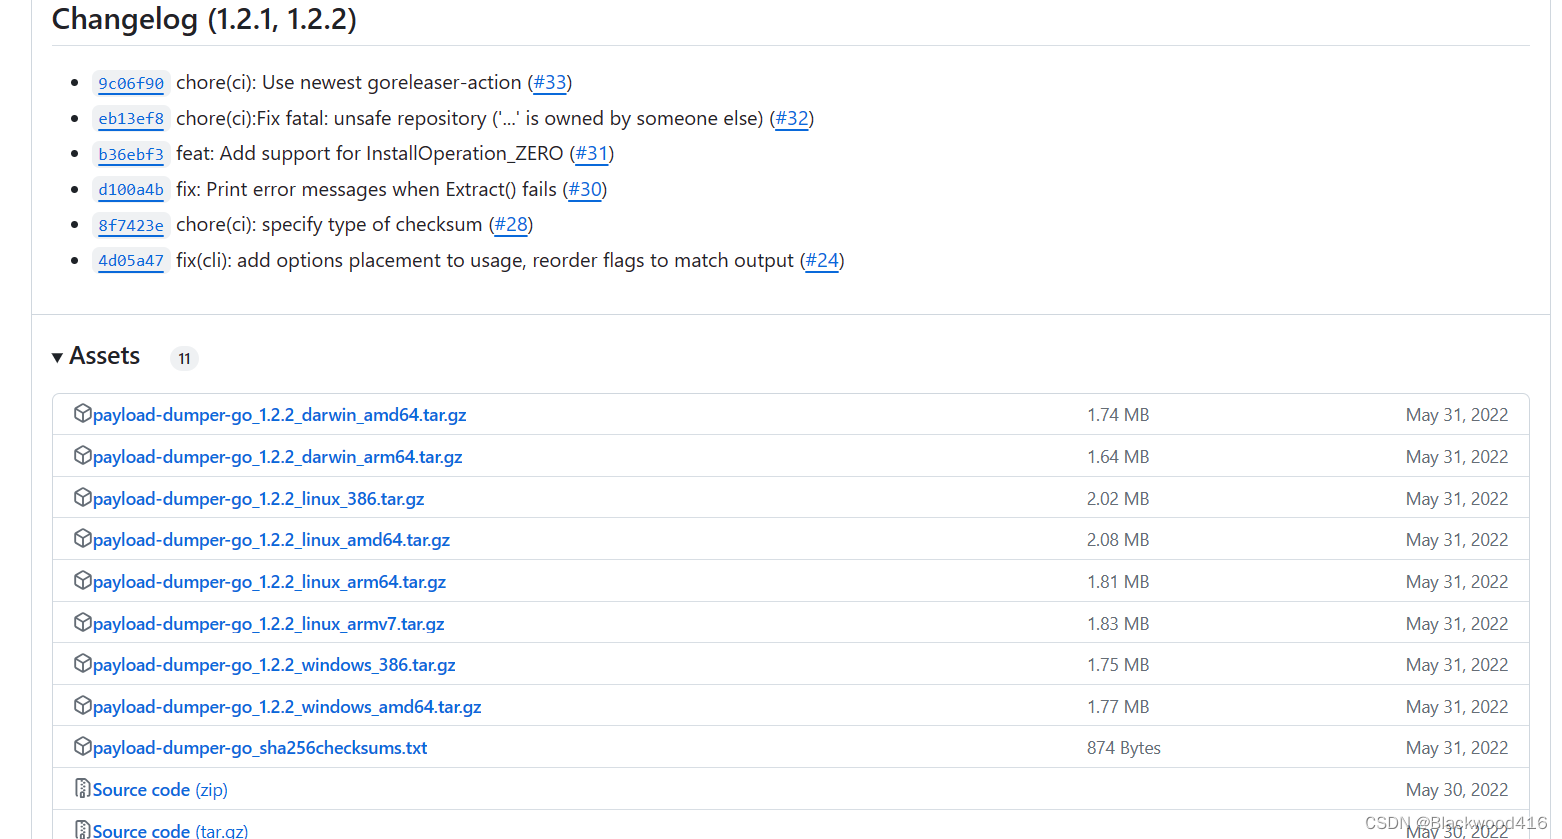Click the assets count badge showing 11
This screenshot has width=1562, height=839.
(x=184, y=357)
